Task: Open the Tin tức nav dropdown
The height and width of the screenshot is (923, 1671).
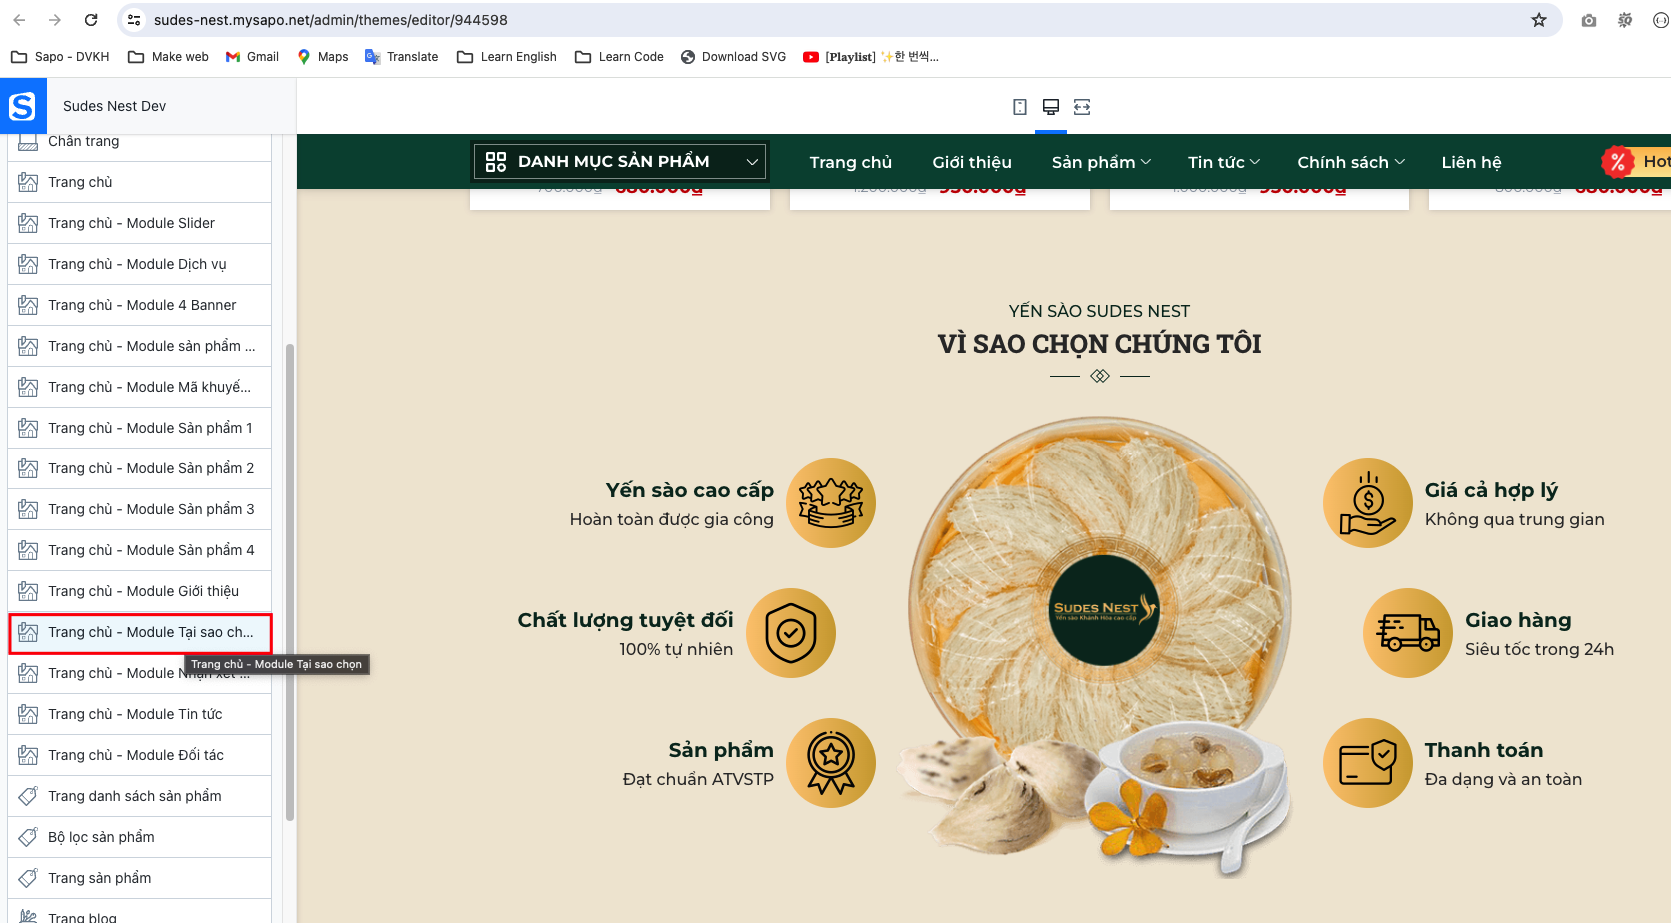Action: point(1224,162)
